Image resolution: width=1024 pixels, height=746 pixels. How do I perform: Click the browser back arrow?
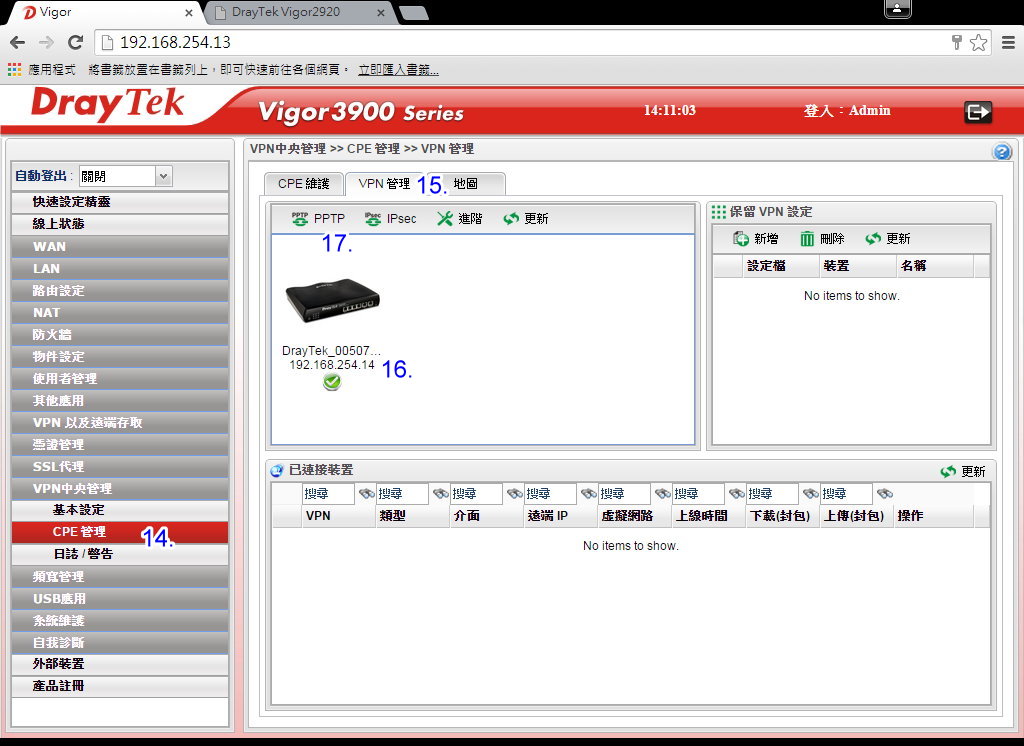(18, 42)
